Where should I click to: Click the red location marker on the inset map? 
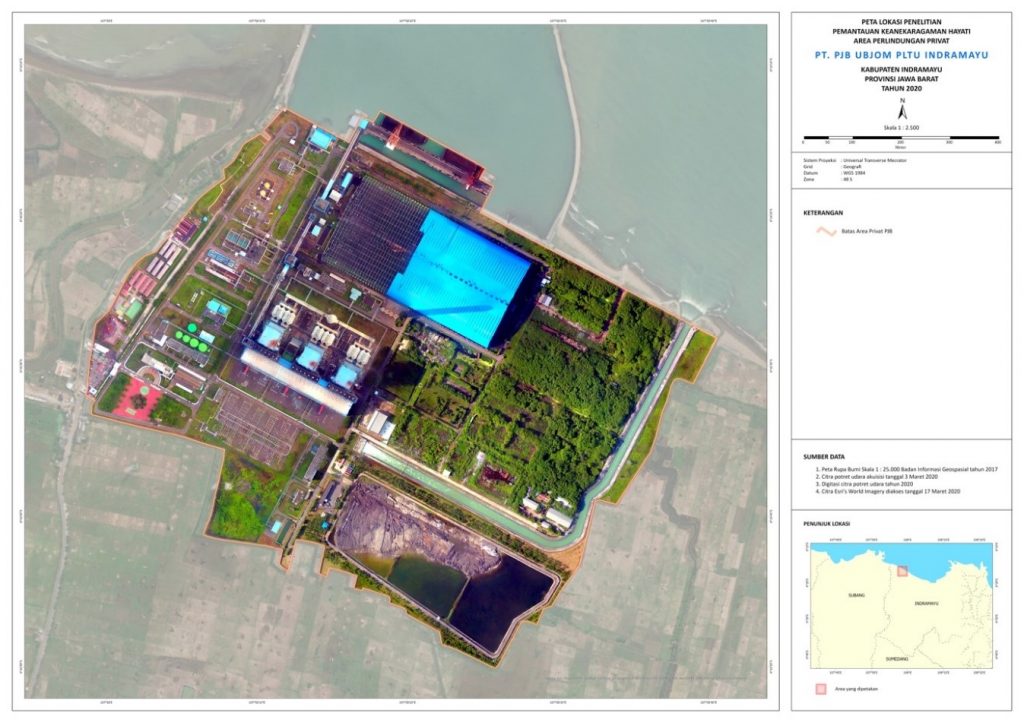[x=902, y=570]
